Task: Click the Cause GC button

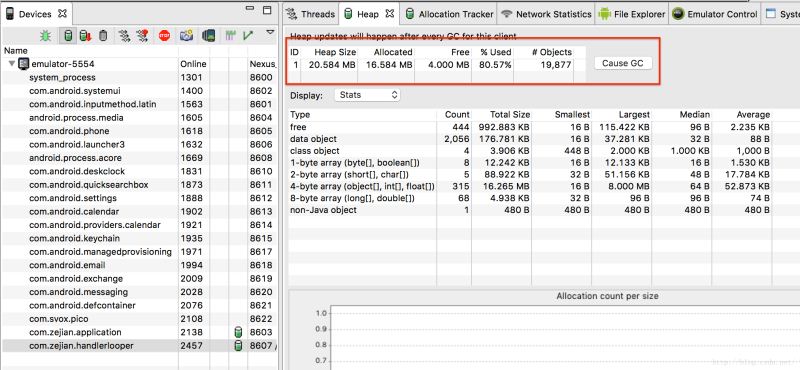Action: pyautogui.click(x=623, y=63)
